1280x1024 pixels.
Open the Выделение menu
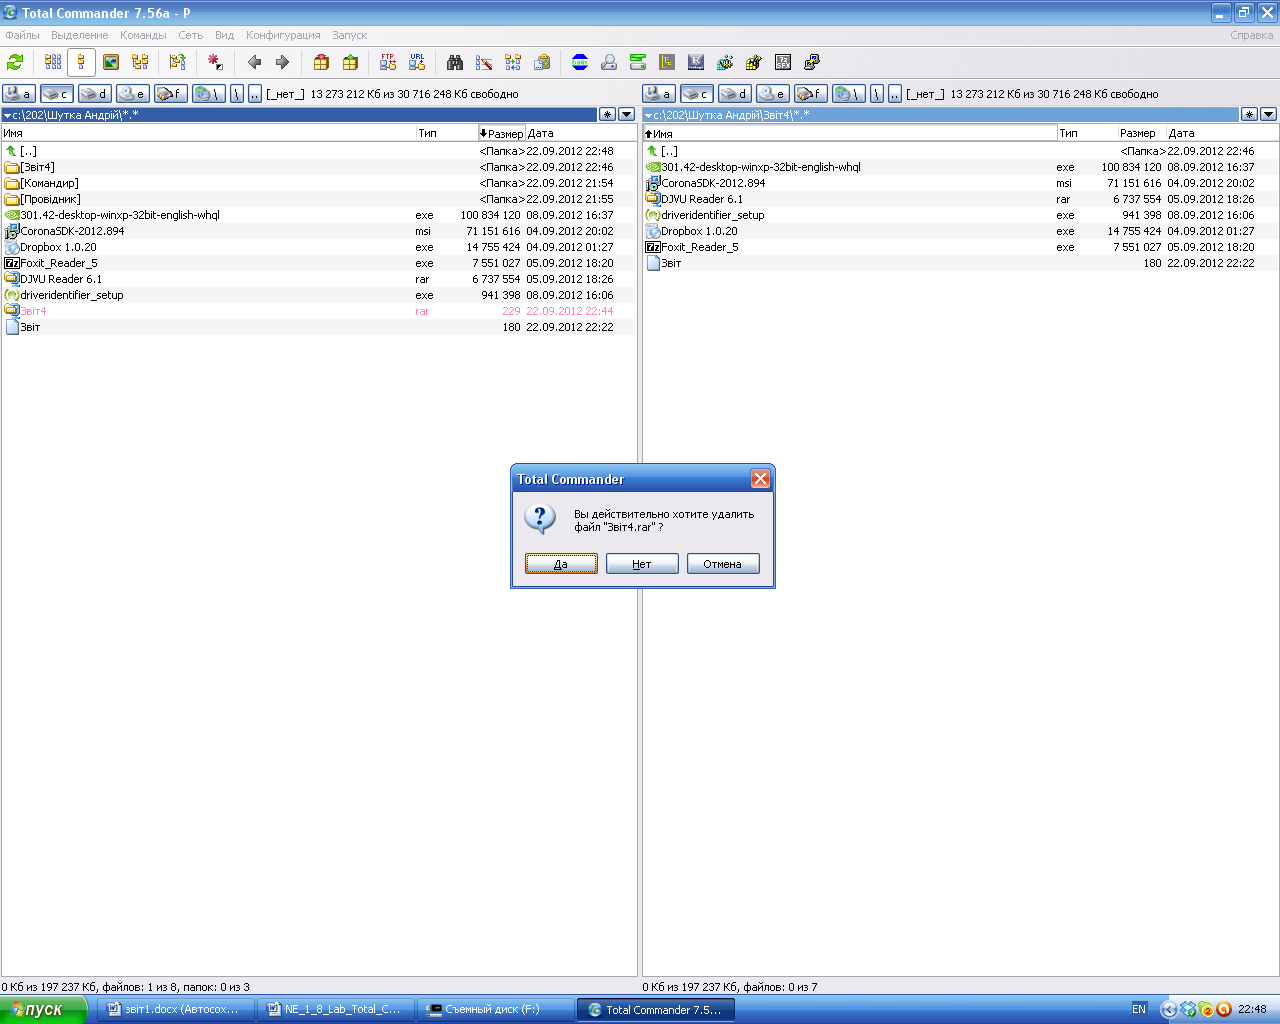tap(80, 35)
